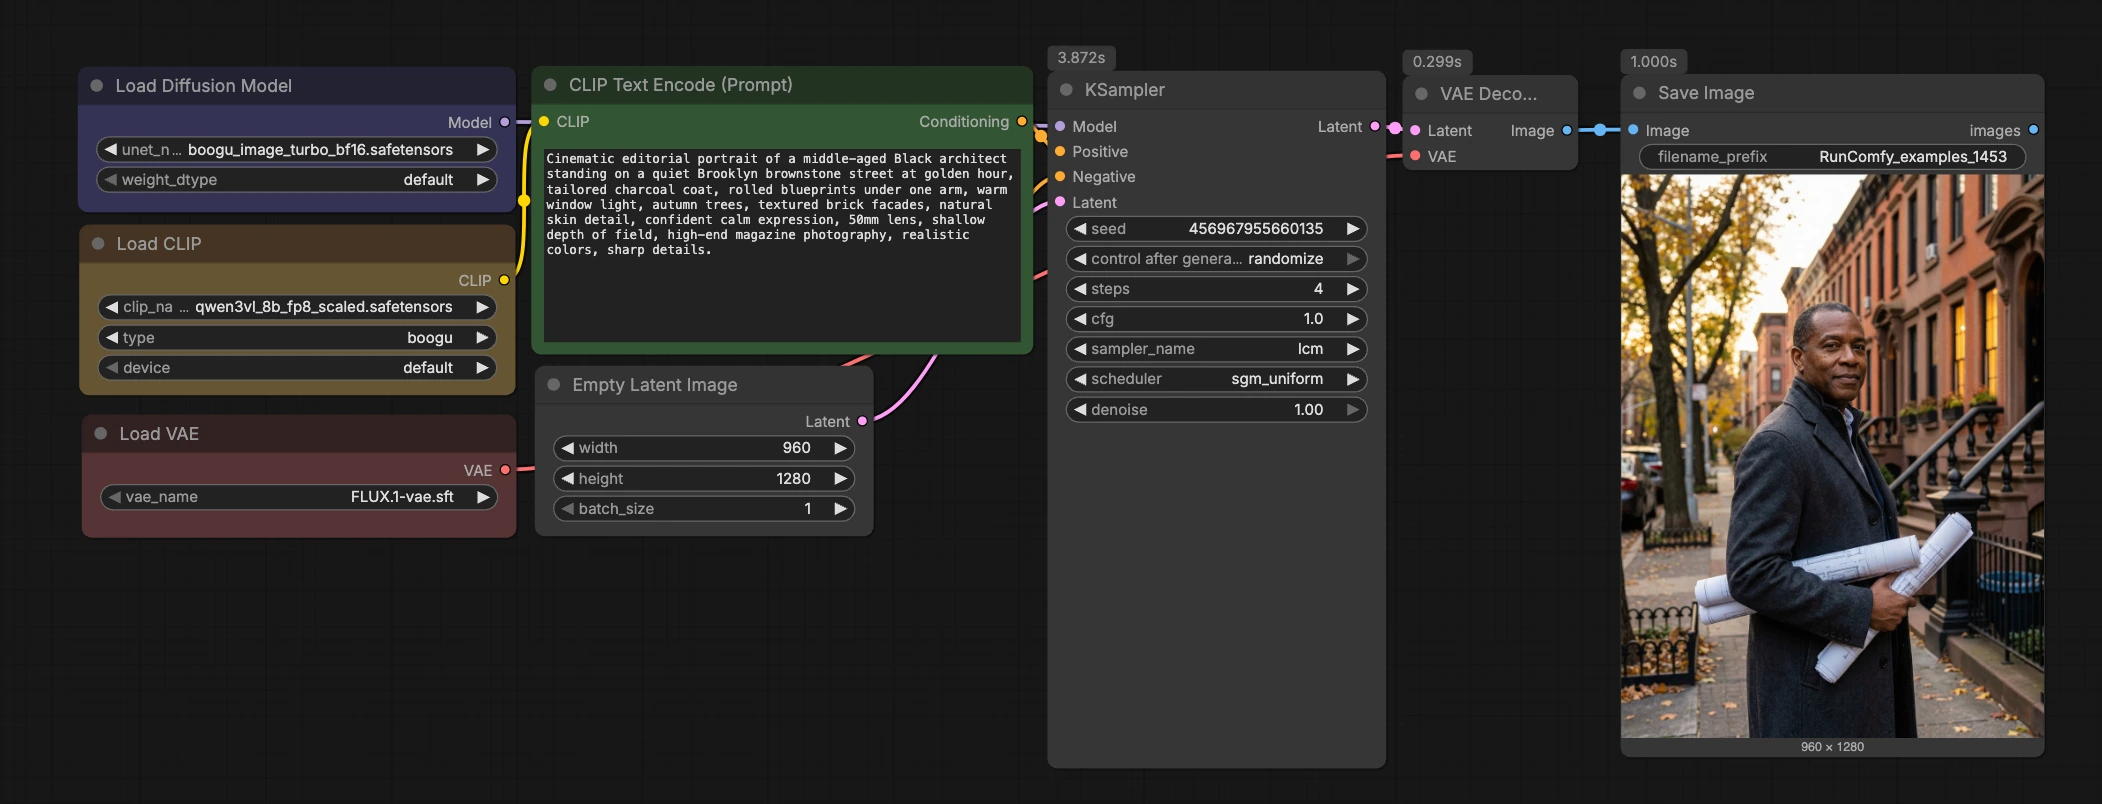Increase steps with right arrow
Viewport: 2102px width, 804px height.
(1352, 289)
